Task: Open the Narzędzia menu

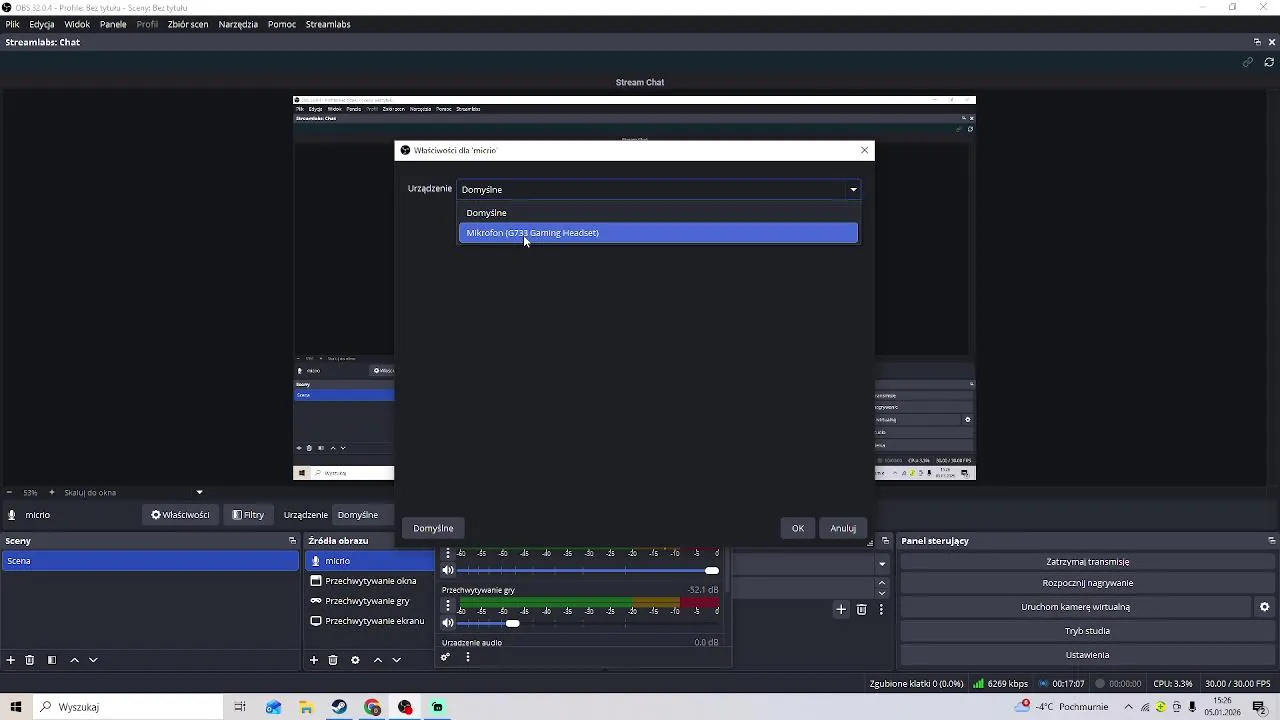Action: (238, 24)
